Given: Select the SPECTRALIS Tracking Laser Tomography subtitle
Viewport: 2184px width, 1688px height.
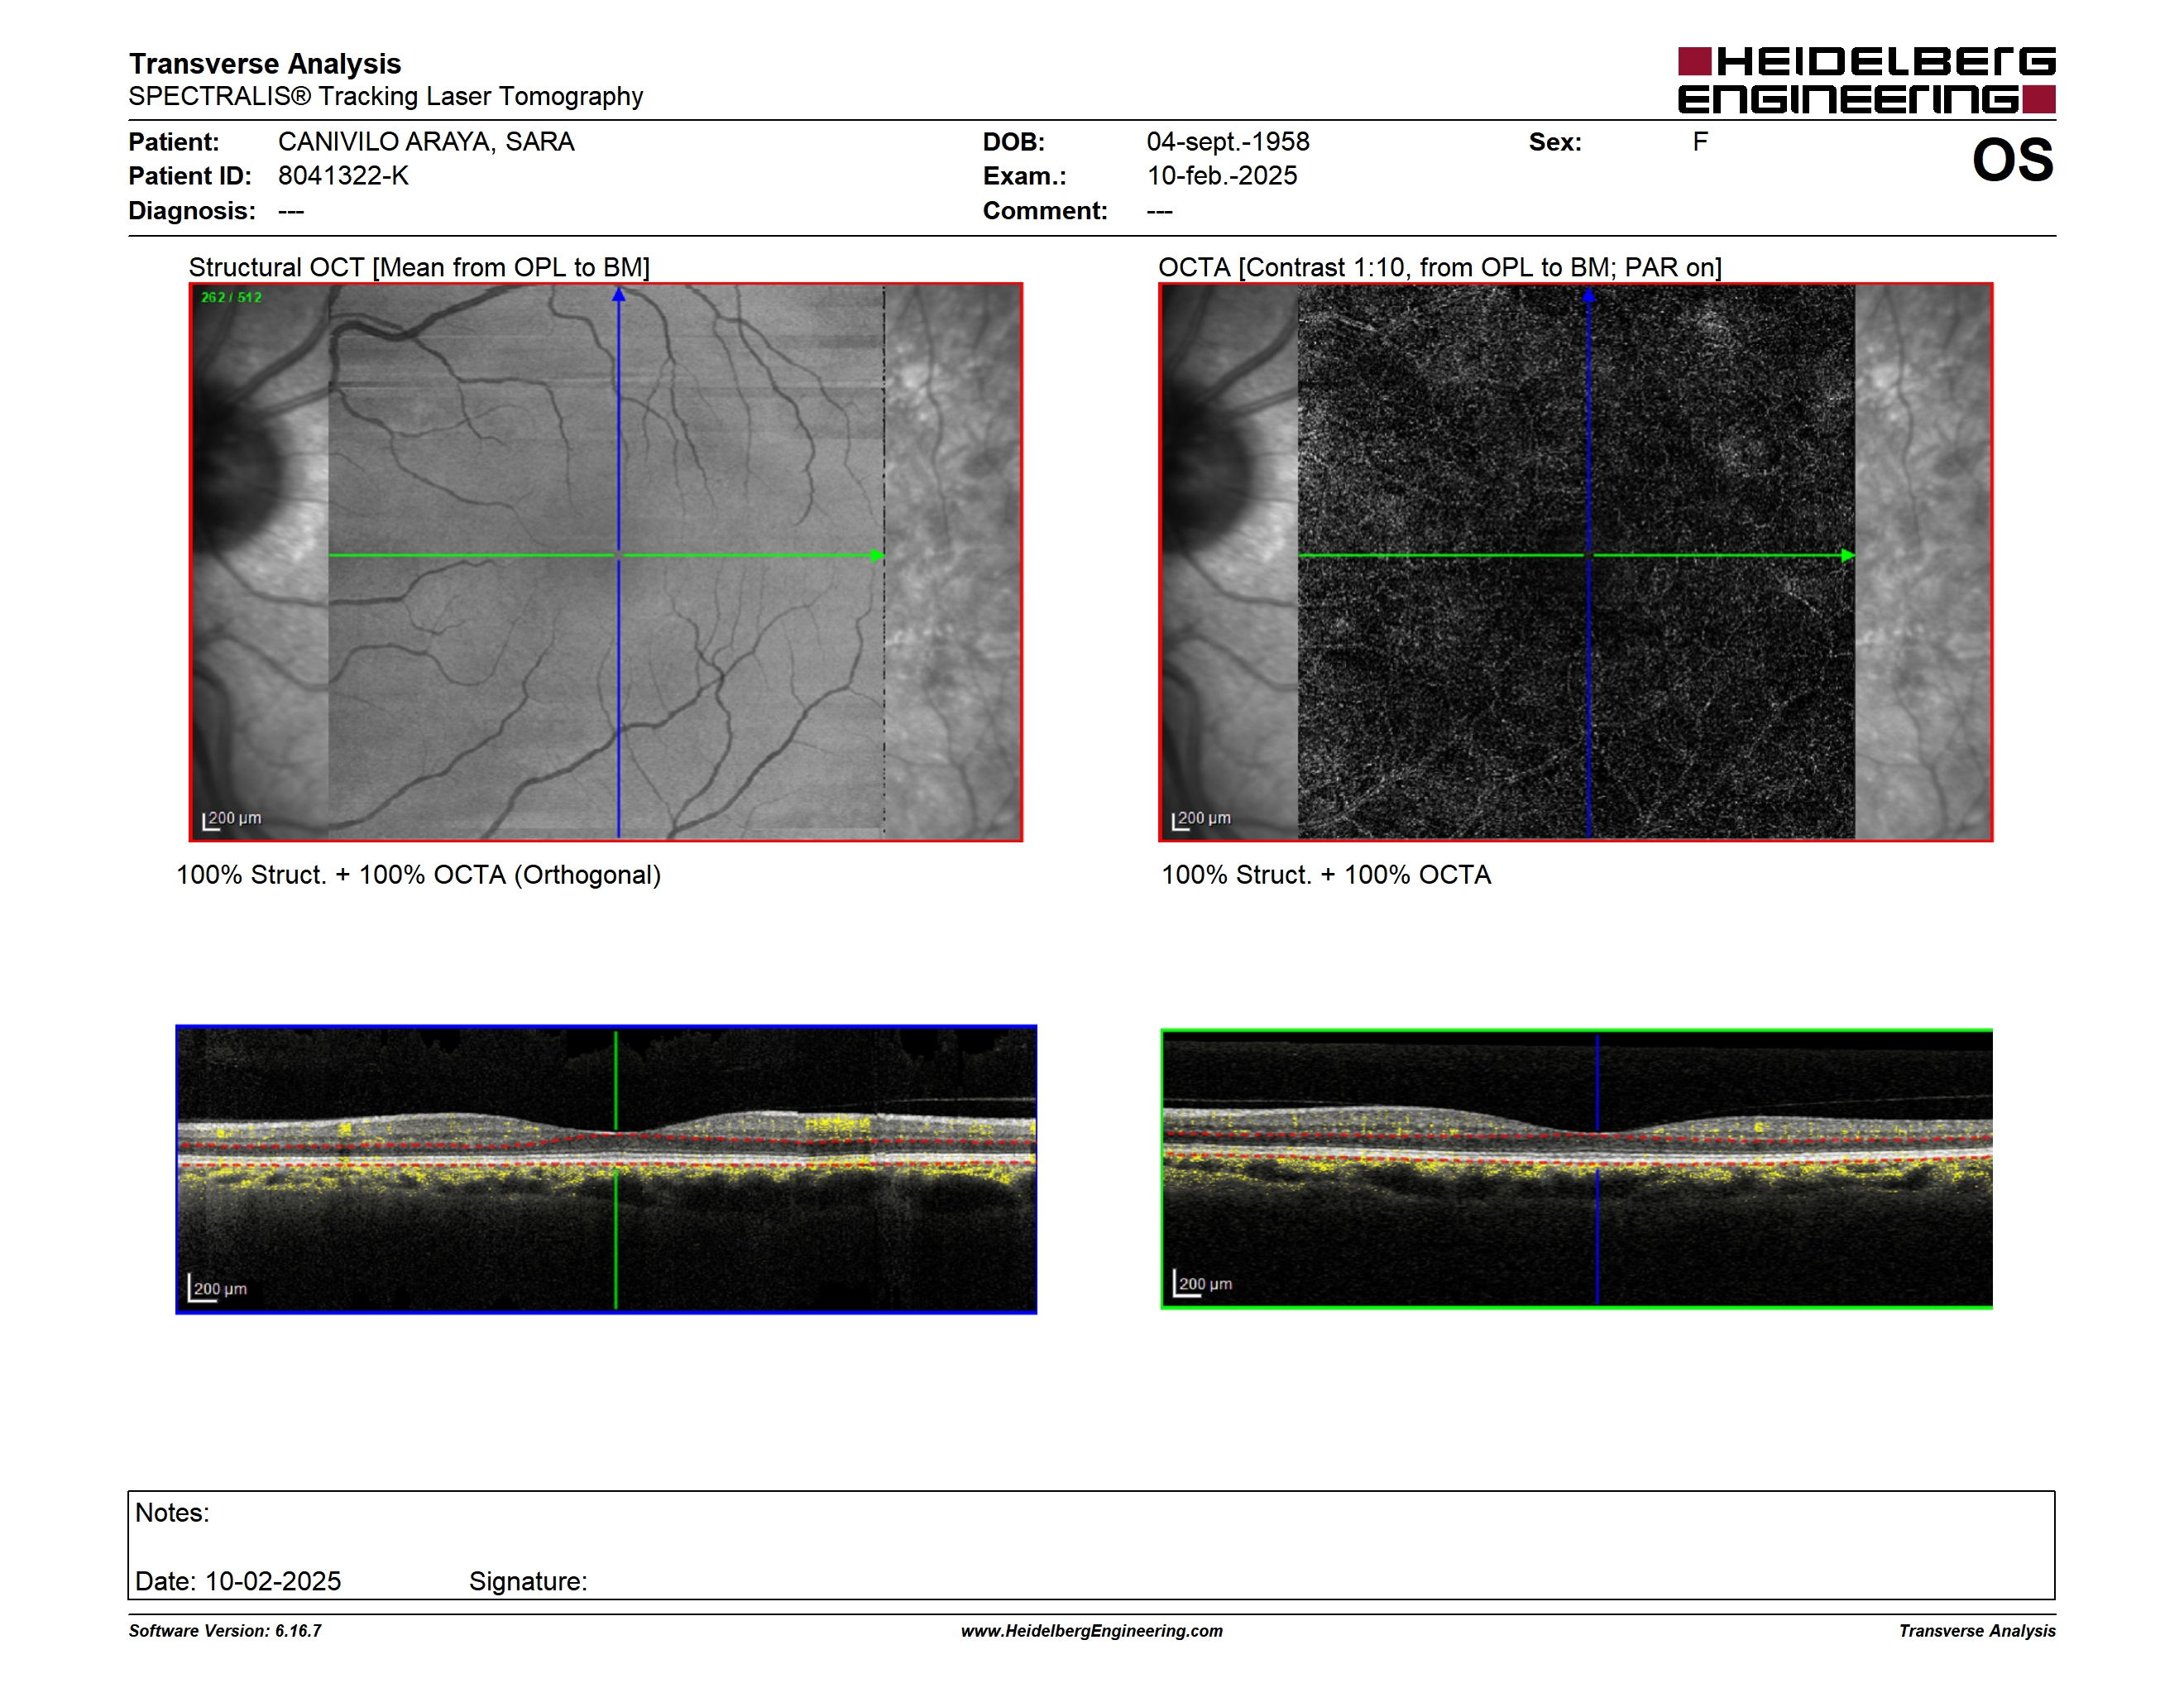Looking at the screenshot, I should (386, 97).
